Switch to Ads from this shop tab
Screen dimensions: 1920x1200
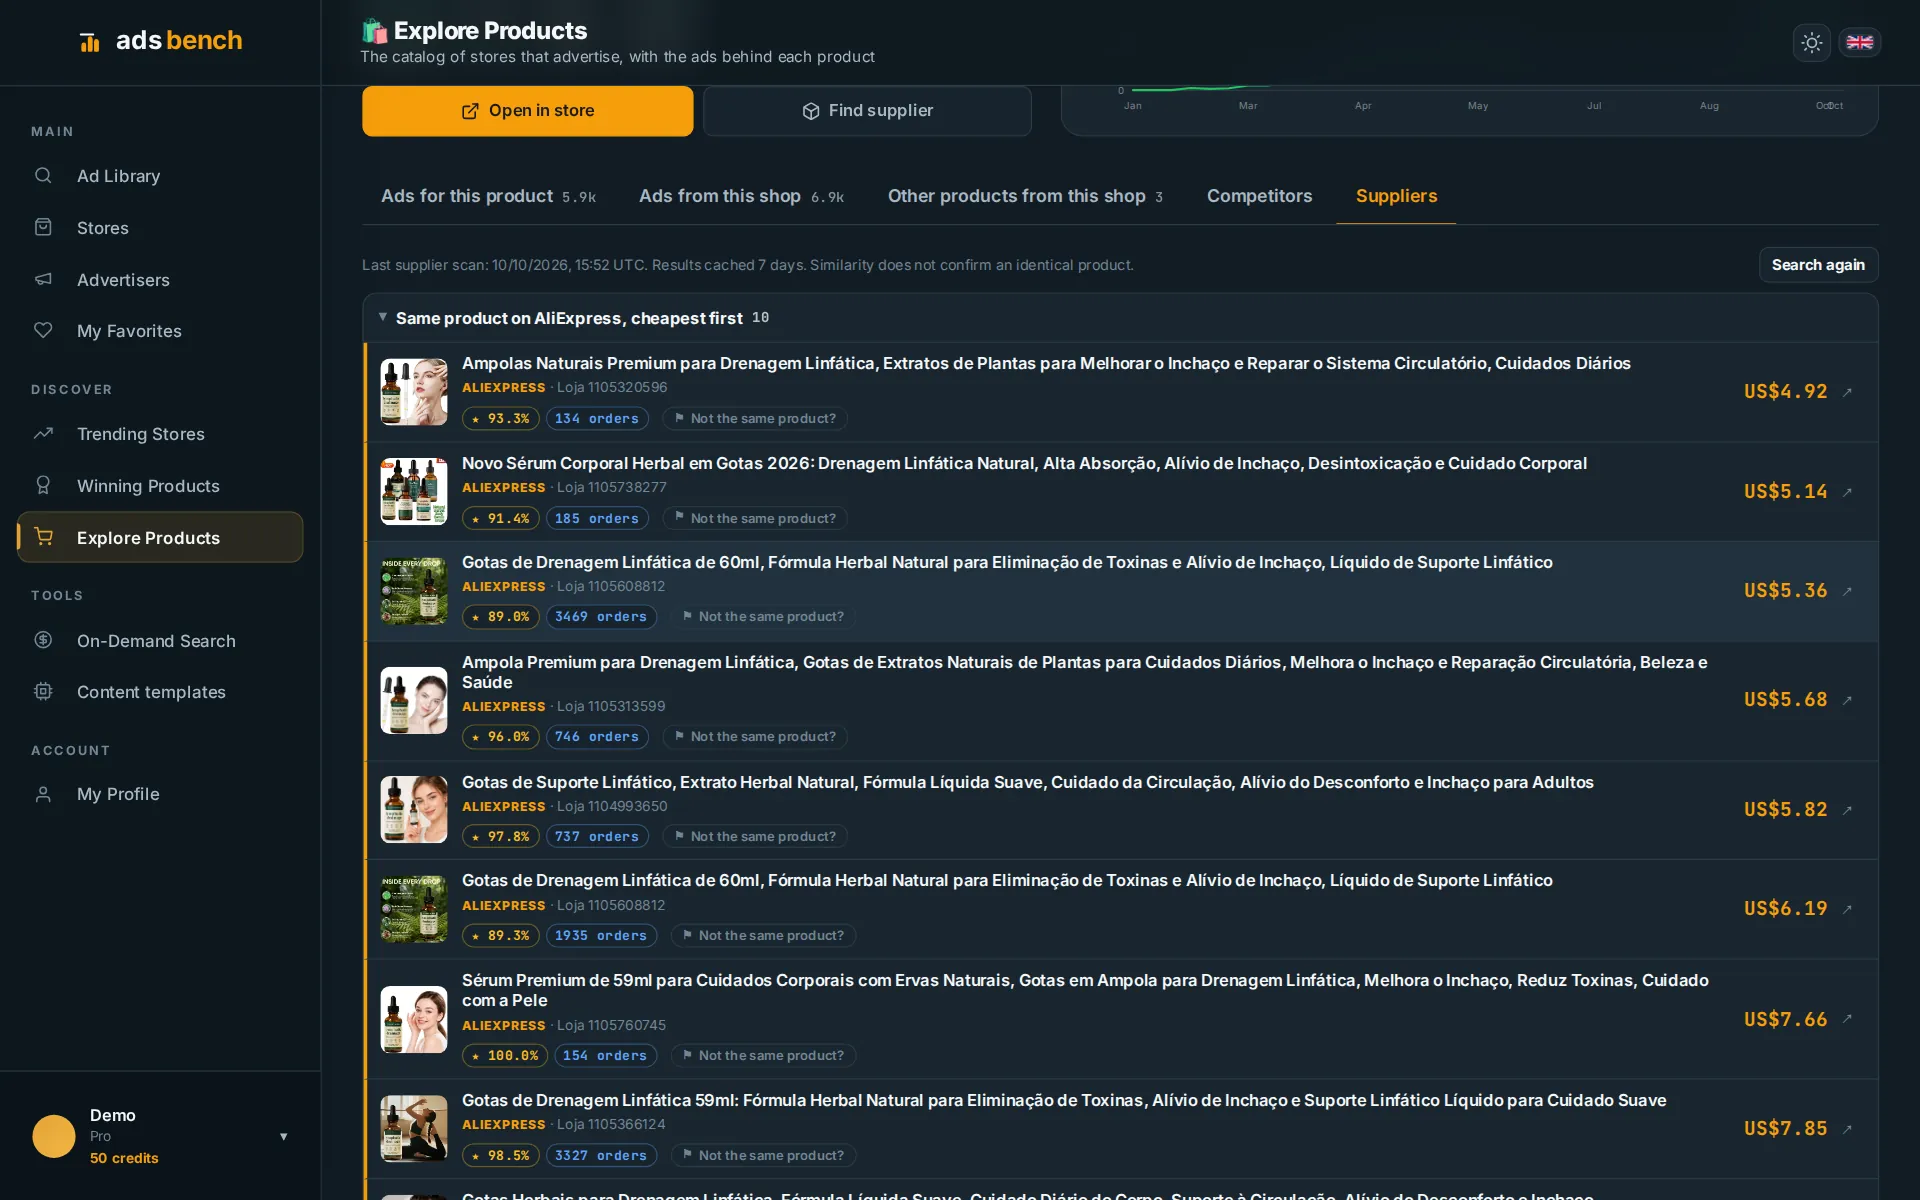coord(741,196)
